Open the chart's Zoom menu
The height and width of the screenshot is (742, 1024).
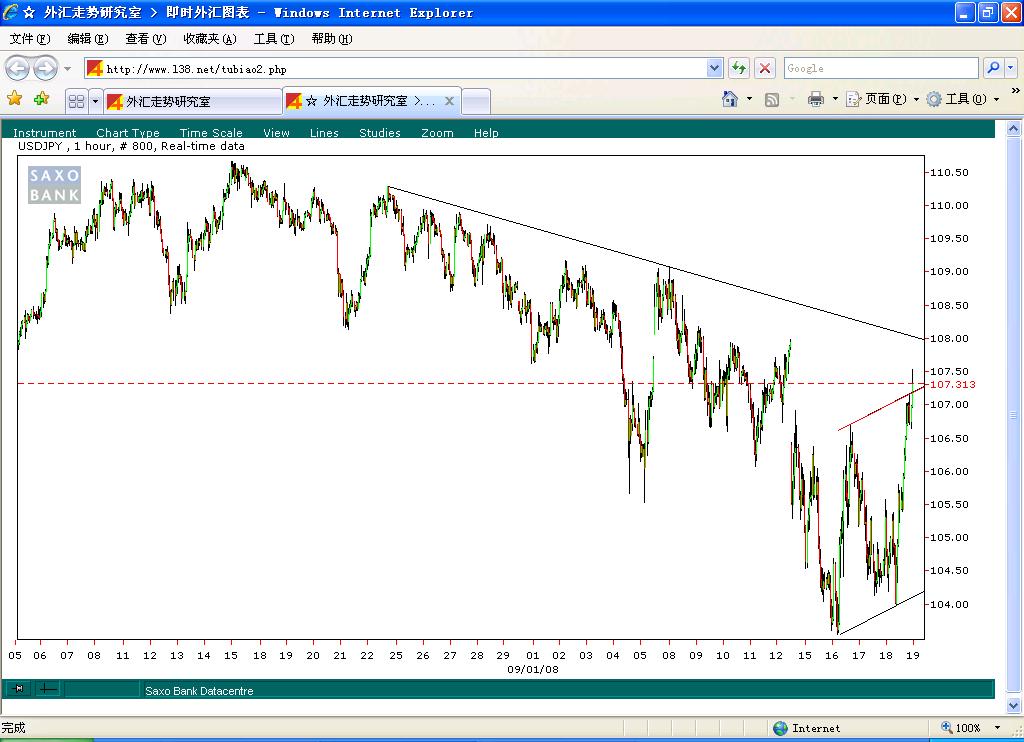(x=437, y=133)
